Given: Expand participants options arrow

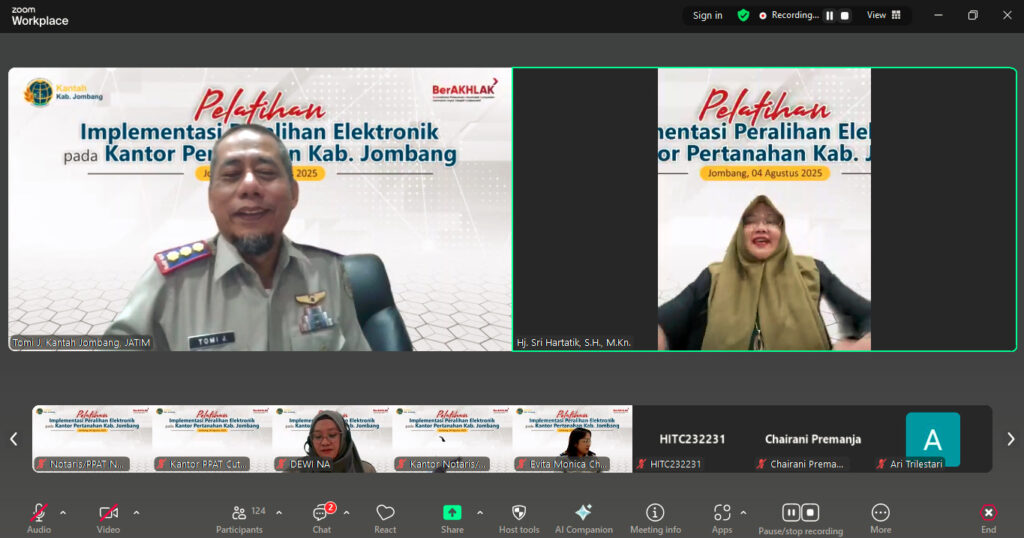Looking at the screenshot, I should (279, 513).
